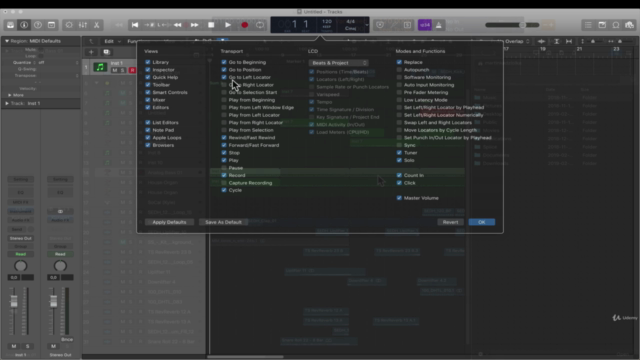Uncheck the Apple Loops checkbox

[x=148, y=138]
